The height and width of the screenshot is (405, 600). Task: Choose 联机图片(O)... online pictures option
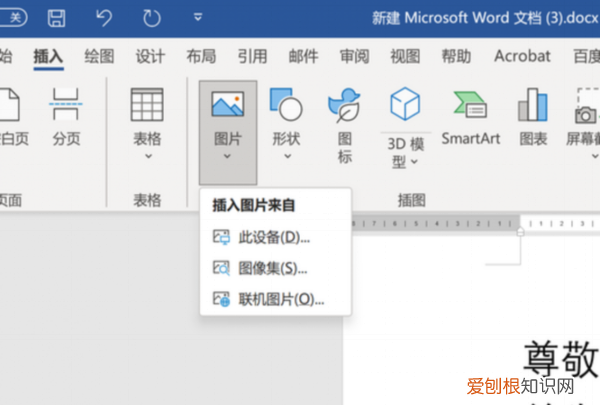tap(276, 299)
